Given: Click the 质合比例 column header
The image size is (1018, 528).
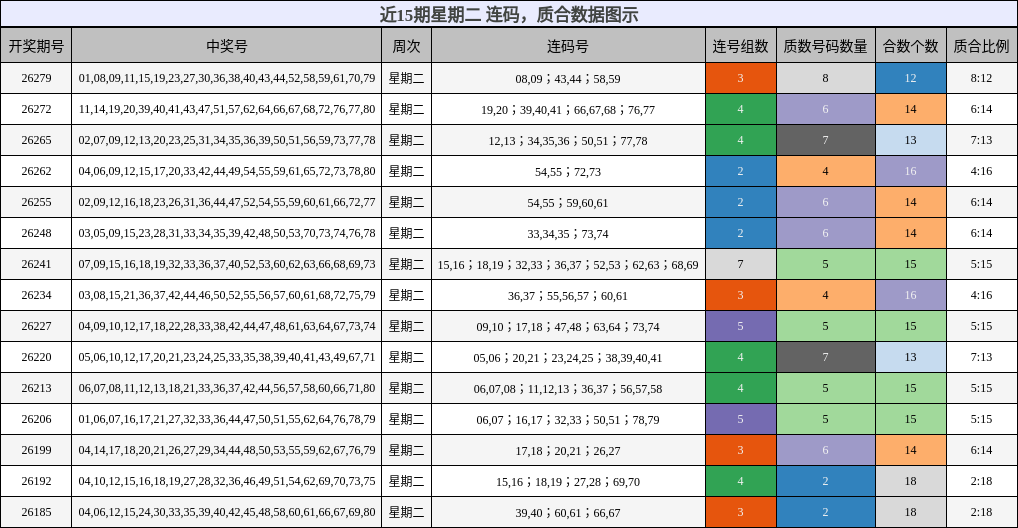Looking at the screenshot, I should pyautogui.click(x=982, y=45).
